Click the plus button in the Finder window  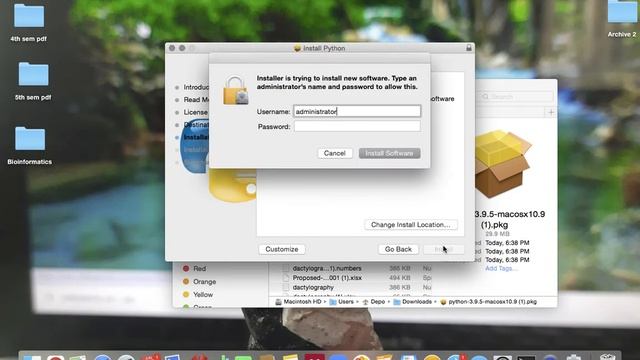click(551, 112)
